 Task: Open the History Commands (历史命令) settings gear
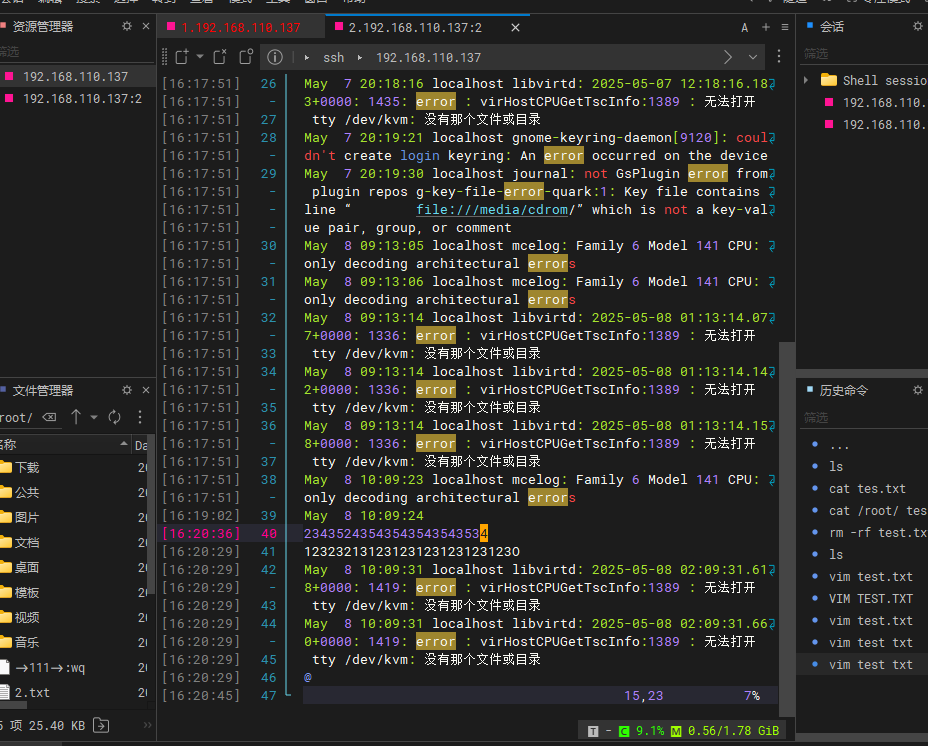pos(918,390)
